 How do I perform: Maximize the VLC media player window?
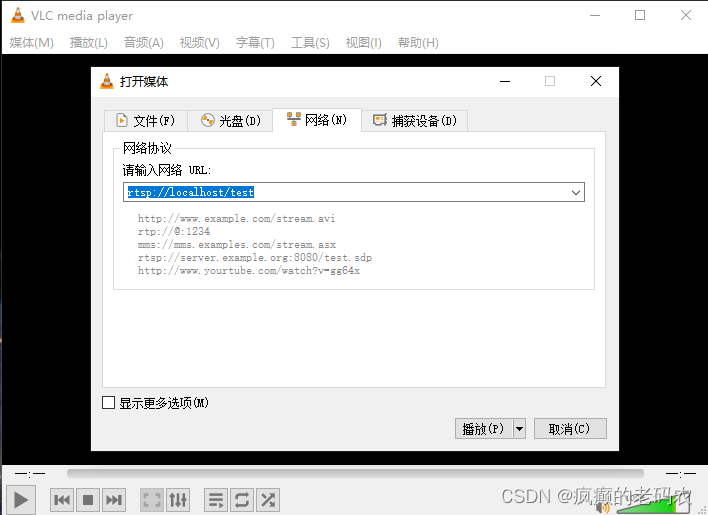pyautogui.click(x=640, y=15)
